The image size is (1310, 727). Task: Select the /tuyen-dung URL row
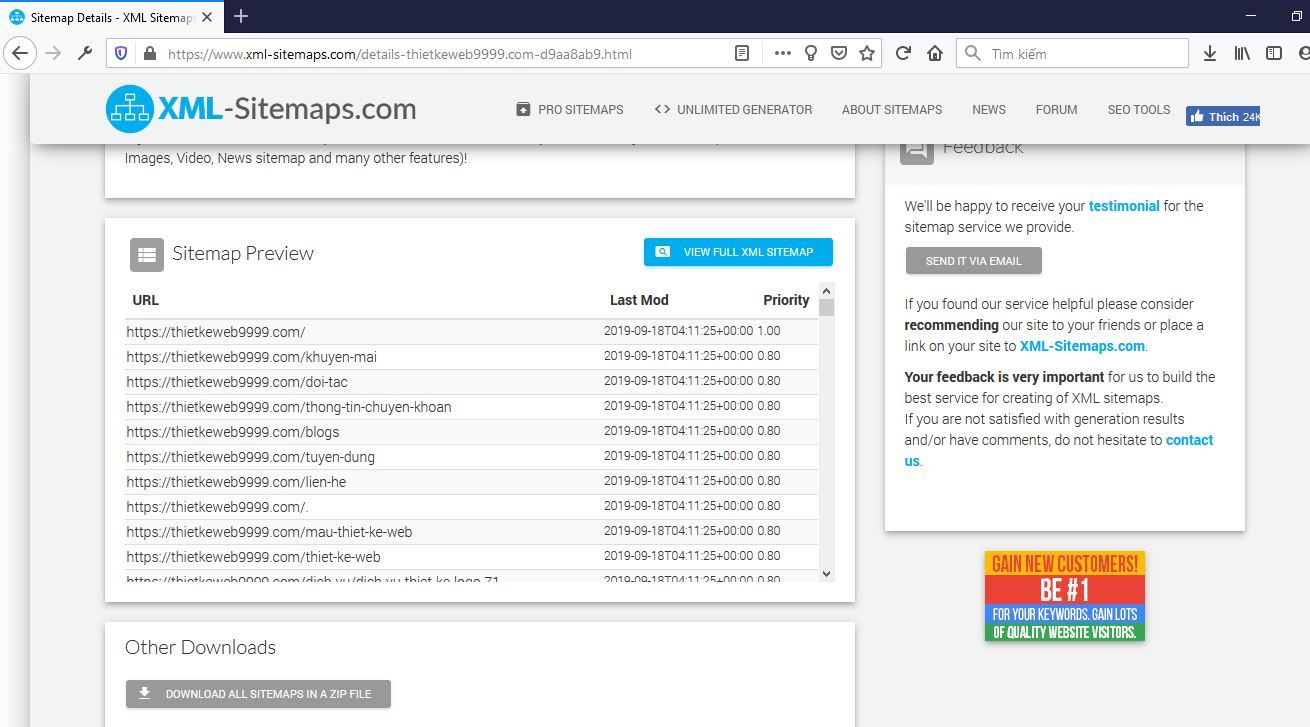250,457
